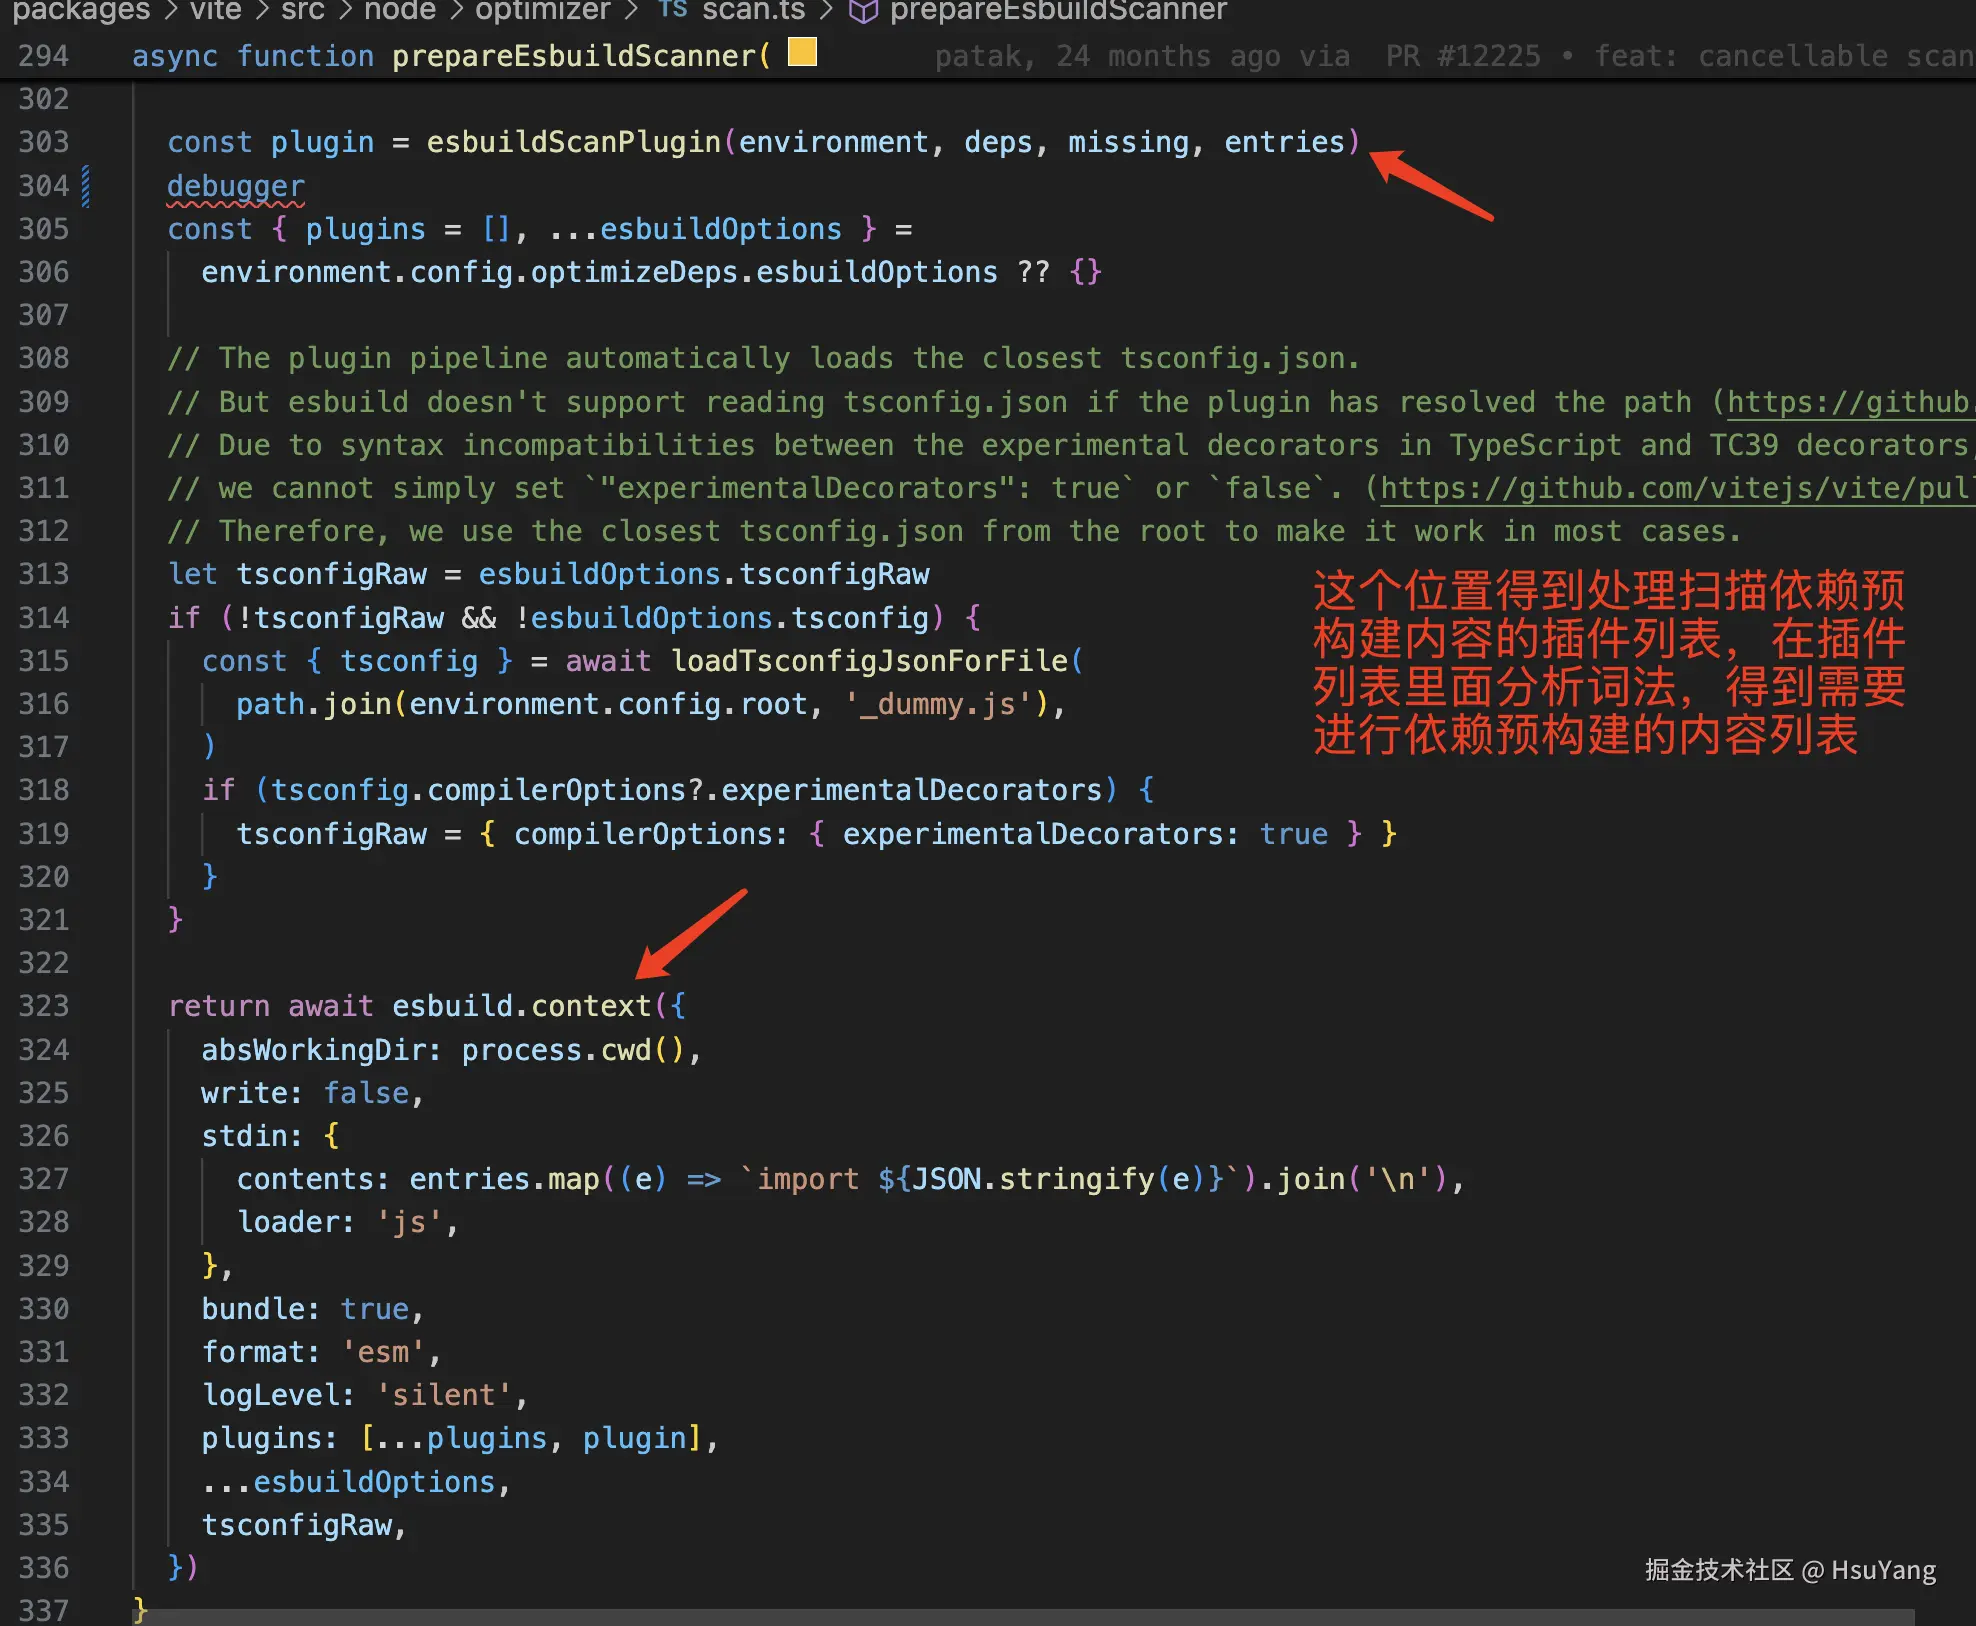Screen dimensions: 1976x1626
Task: Open the 'packages' breadcrumb segment
Action: point(81,11)
